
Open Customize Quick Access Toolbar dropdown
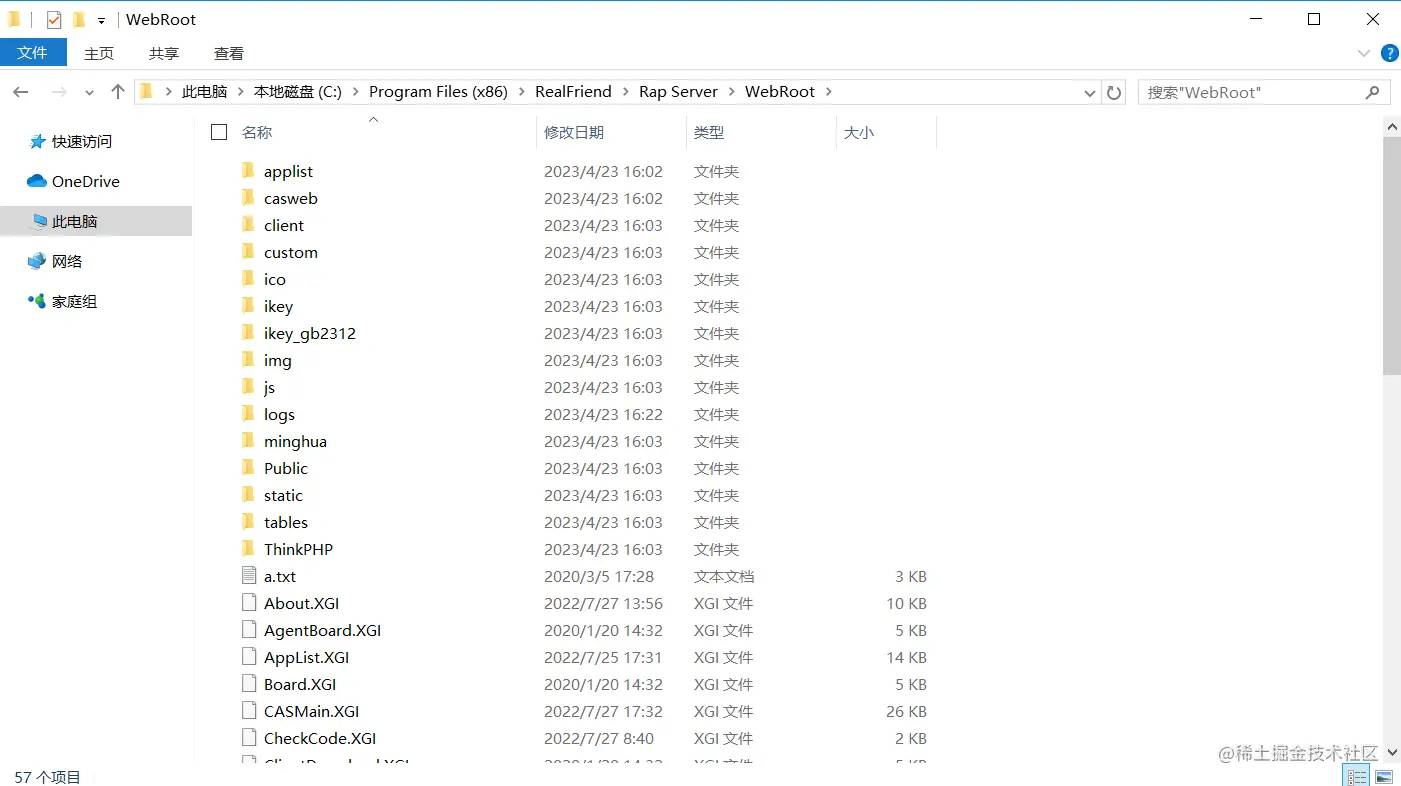pyautogui.click(x=101, y=21)
